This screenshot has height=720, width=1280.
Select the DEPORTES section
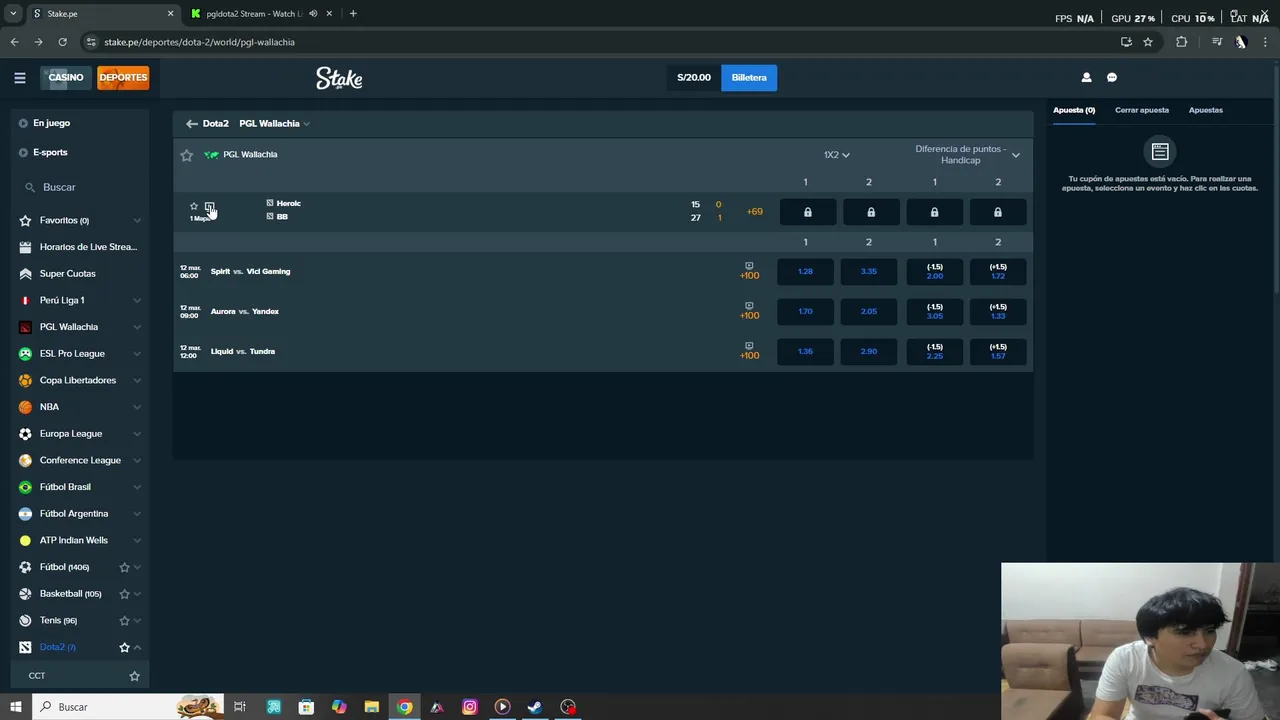point(123,77)
